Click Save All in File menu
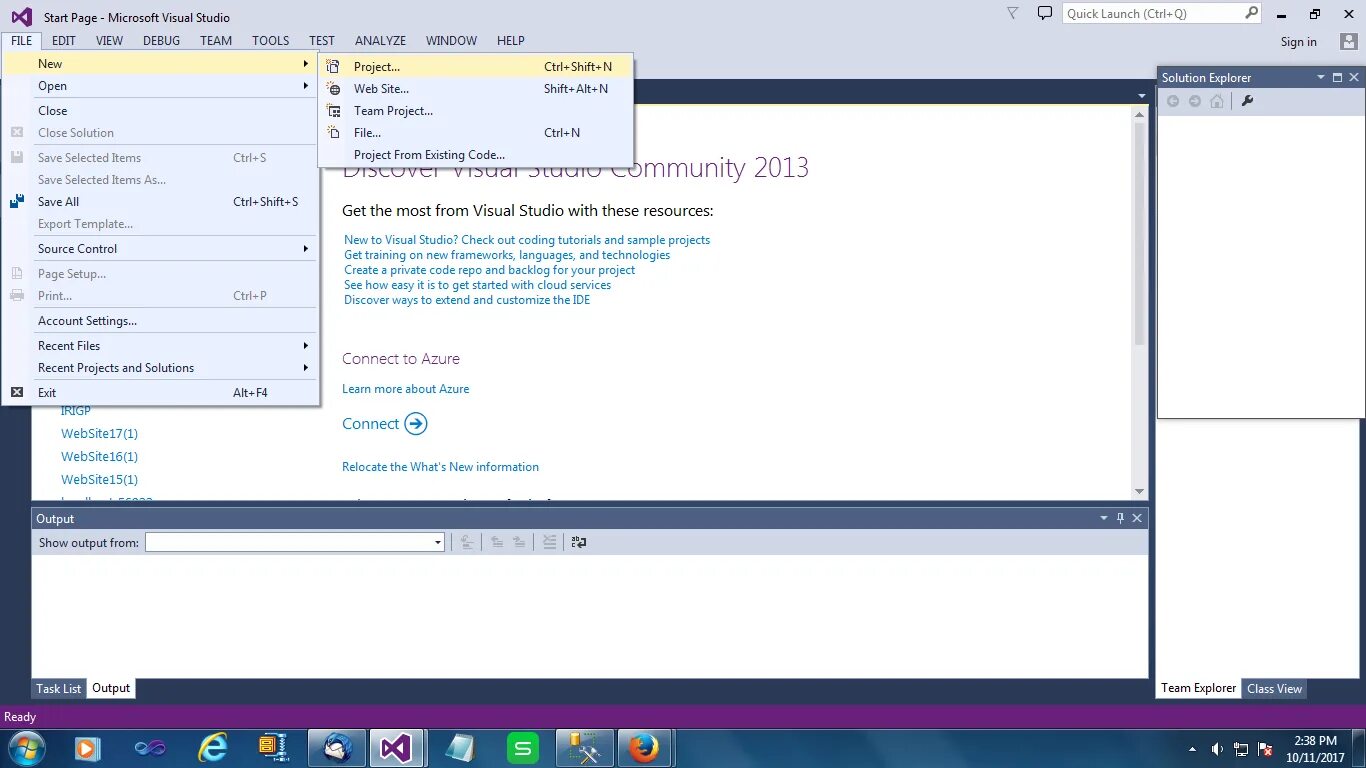The image size is (1366, 768). [160, 202]
